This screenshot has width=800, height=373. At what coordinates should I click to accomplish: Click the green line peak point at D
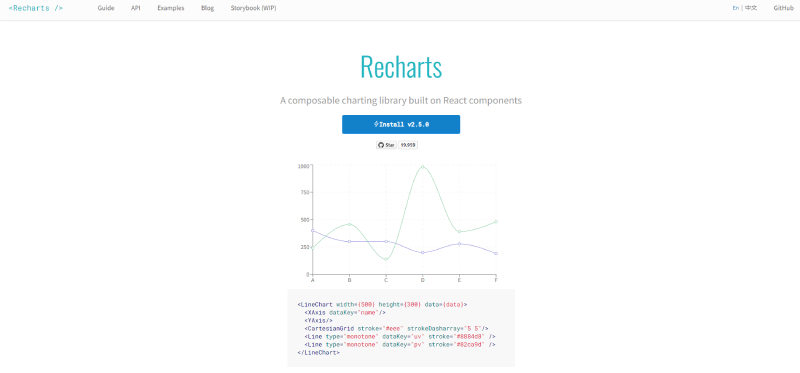422,167
